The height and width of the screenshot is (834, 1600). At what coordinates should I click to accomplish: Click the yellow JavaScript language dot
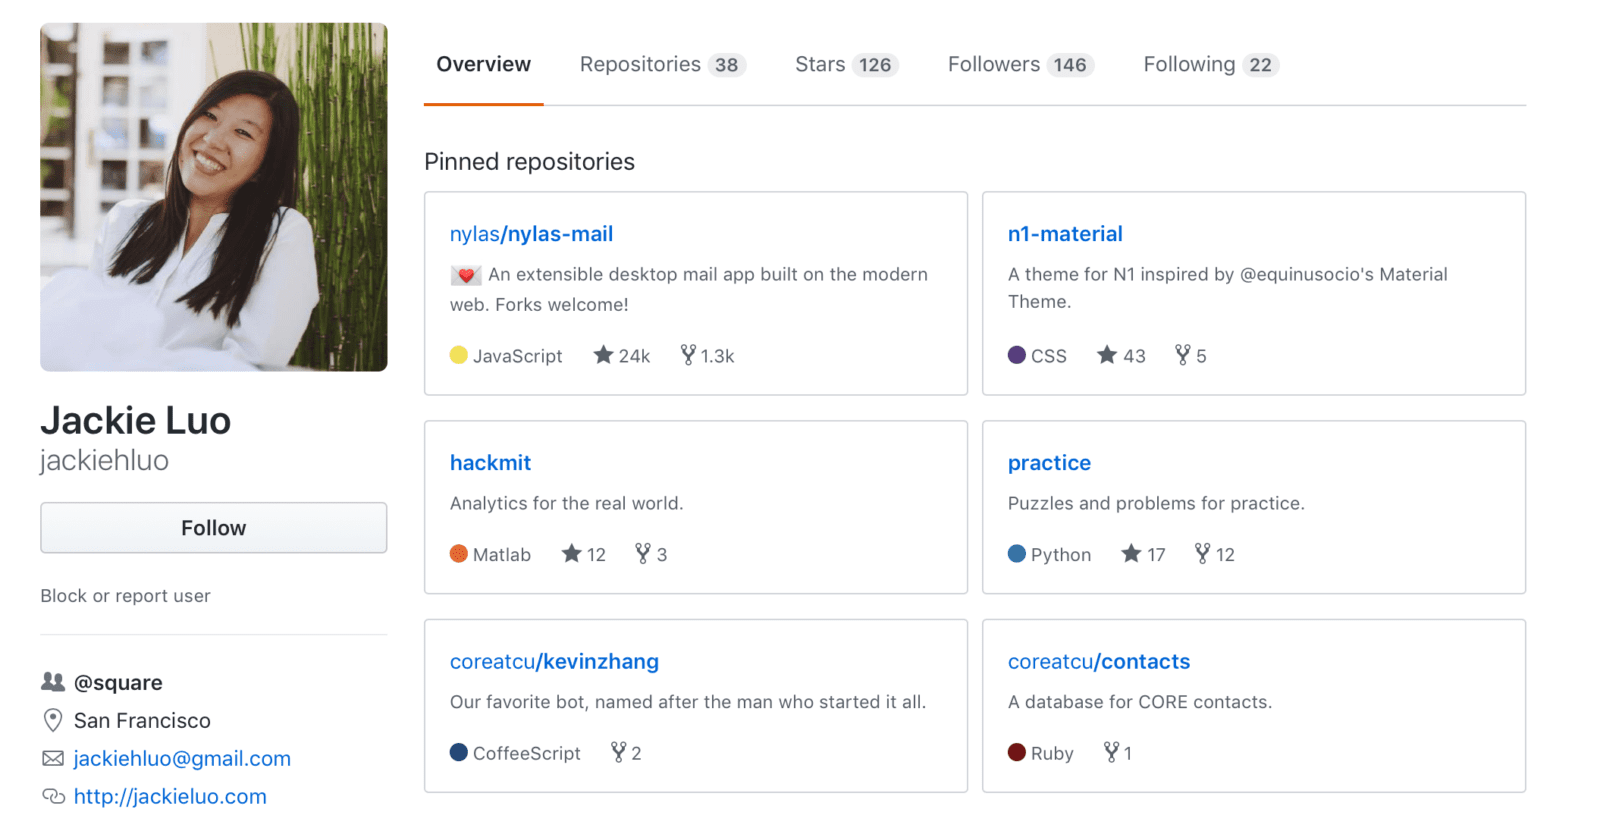click(459, 355)
